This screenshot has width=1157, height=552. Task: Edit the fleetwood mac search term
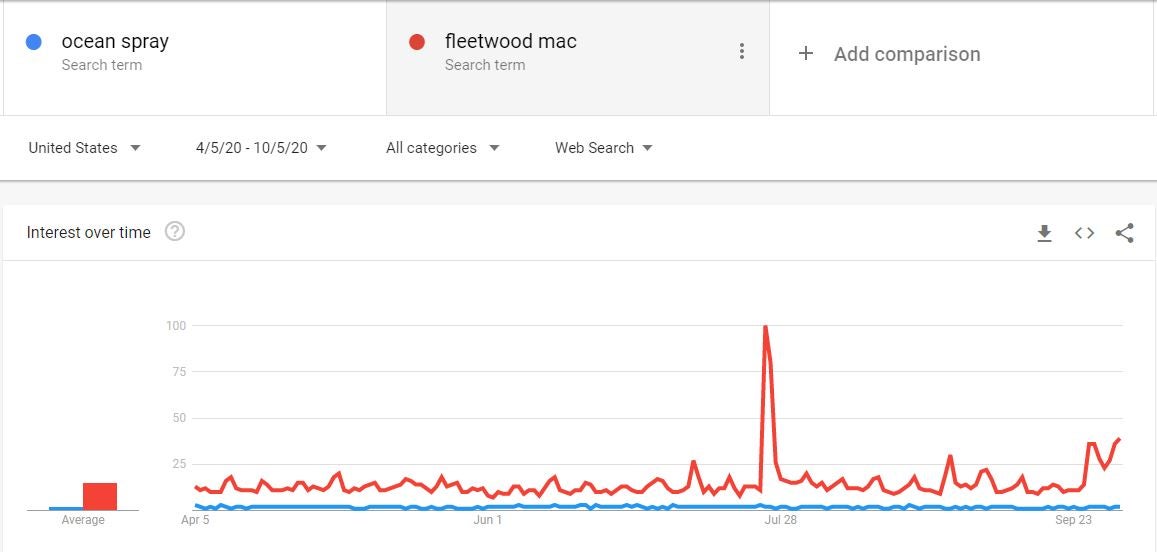[511, 41]
